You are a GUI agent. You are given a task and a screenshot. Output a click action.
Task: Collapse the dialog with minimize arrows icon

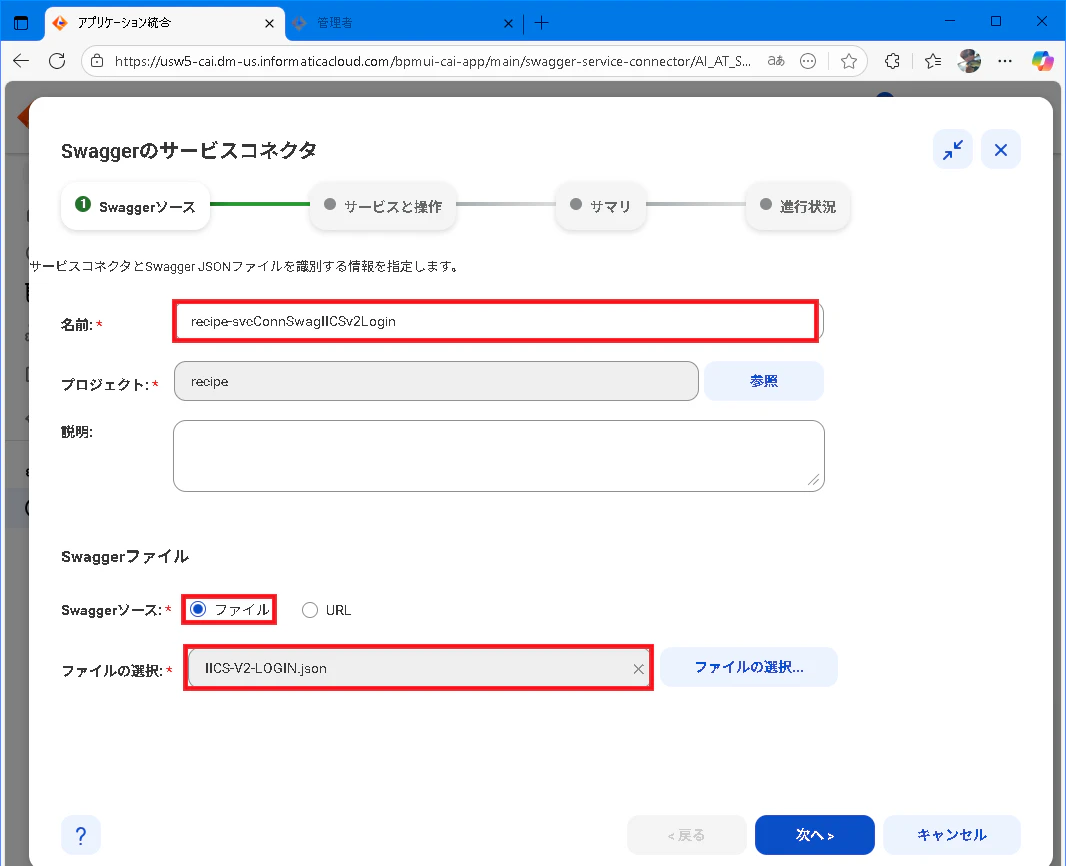tap(952, 150)
